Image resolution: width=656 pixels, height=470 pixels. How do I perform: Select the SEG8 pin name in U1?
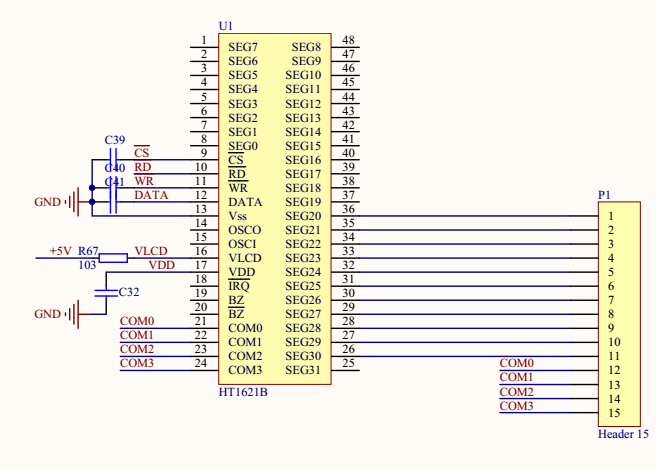pyautogui.click(x=306, y=47)
